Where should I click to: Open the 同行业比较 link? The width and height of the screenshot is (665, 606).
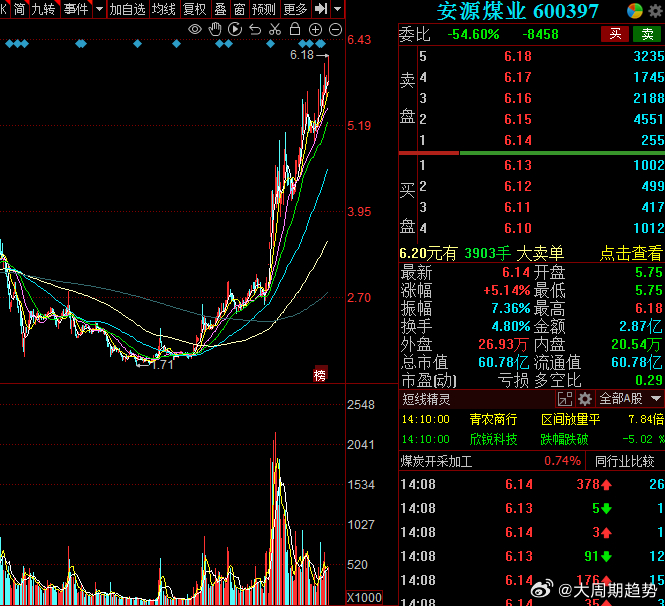click(629, 461)
